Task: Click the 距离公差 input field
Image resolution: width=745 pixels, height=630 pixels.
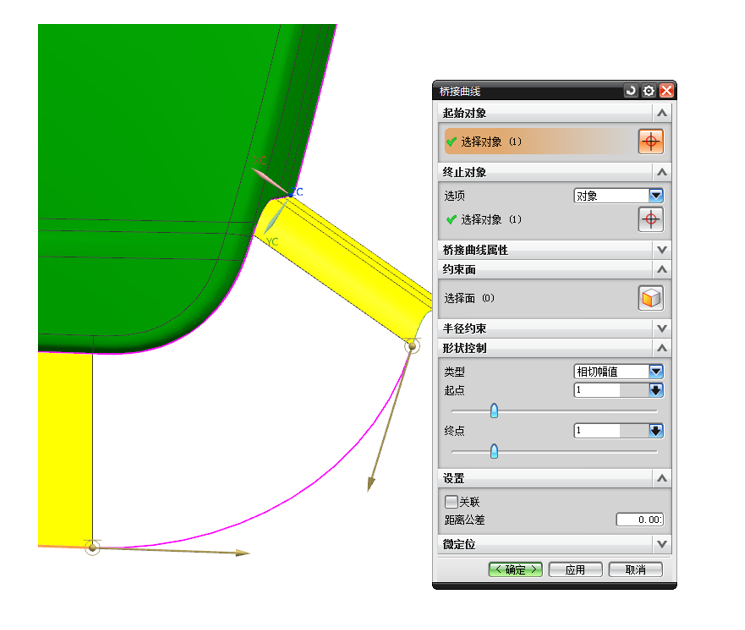Action: (x=640, y=519)
